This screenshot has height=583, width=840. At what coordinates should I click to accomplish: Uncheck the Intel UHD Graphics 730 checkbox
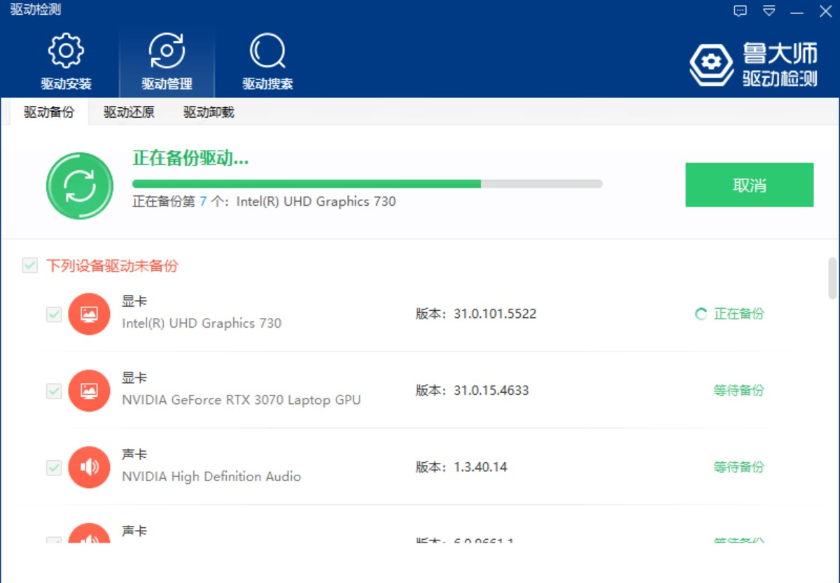tap(54, 314)
